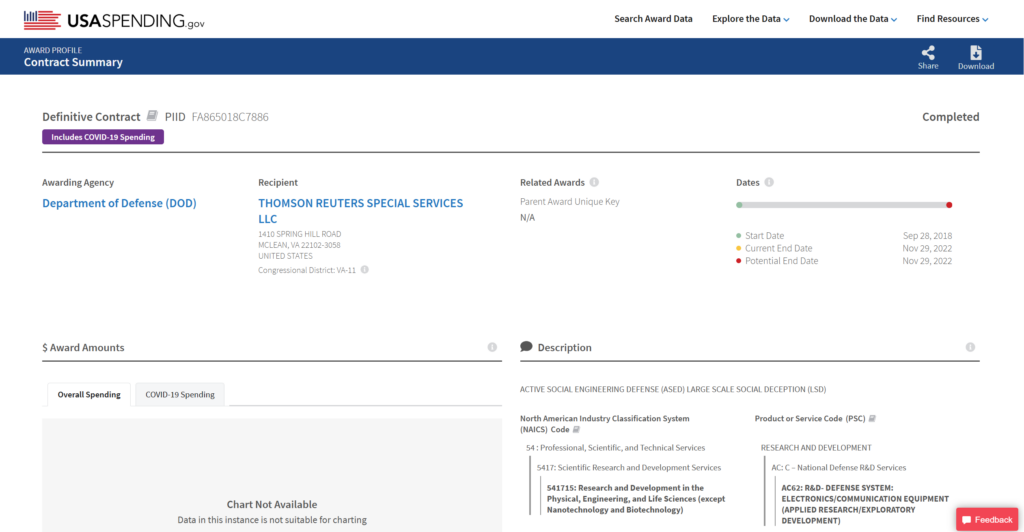
Task: Click the Share icon
Action: click(928, 54)
